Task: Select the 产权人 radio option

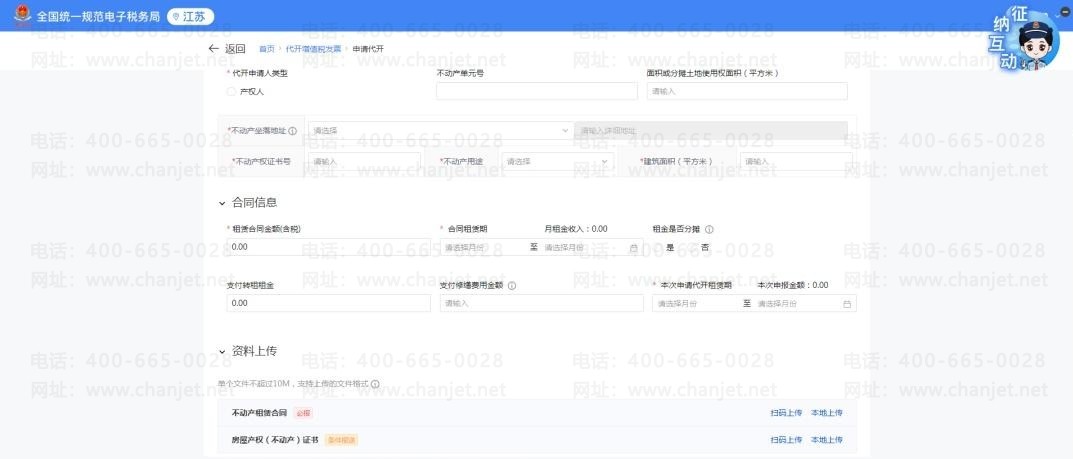Action: [231, 91]
